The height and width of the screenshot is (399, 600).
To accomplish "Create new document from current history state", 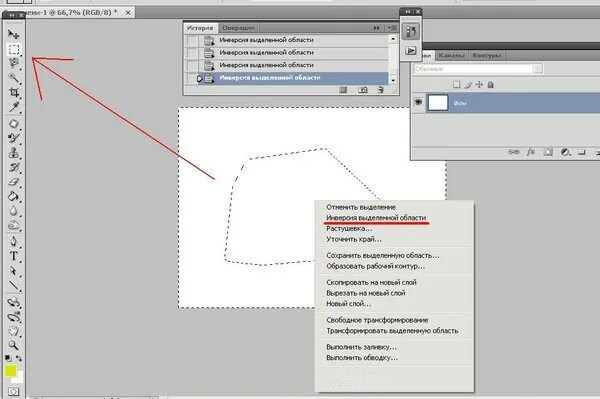I will 343,90.
